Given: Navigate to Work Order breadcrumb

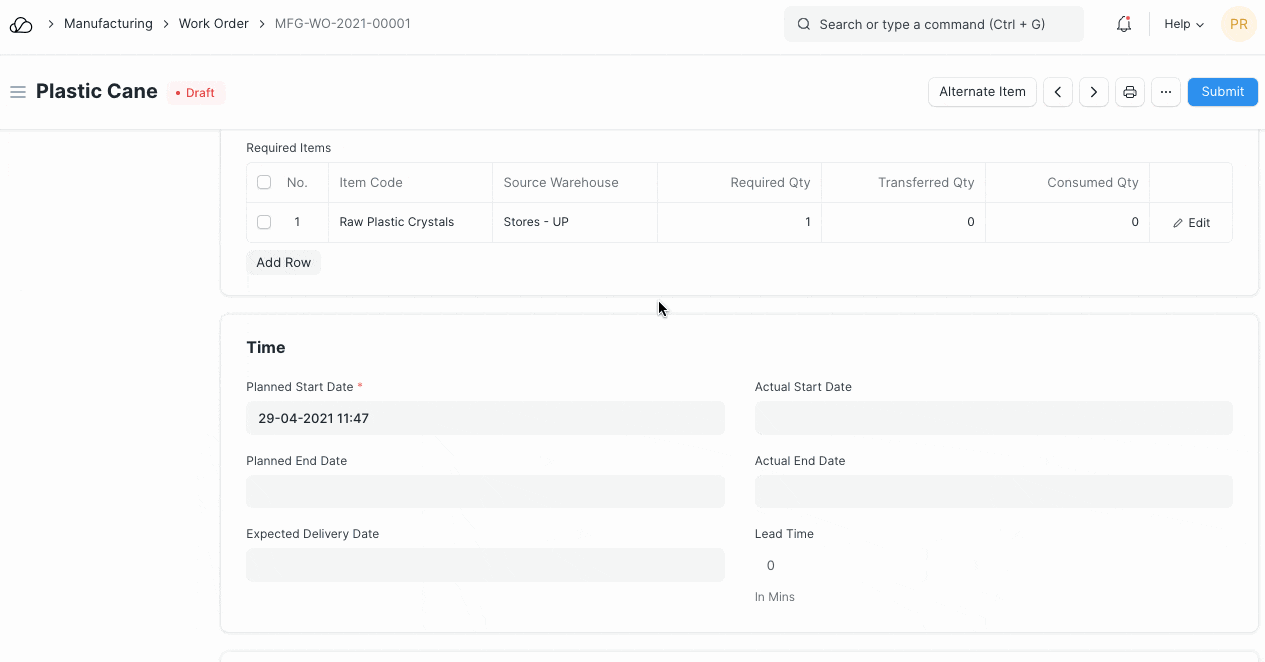Looking at the screenshot, I should point(213,23).
